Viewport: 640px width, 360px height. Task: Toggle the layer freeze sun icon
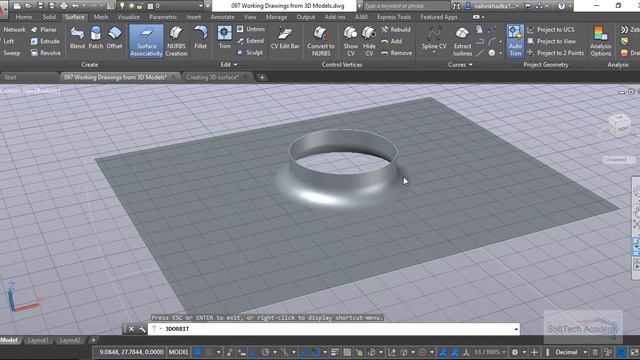(131, 6)
